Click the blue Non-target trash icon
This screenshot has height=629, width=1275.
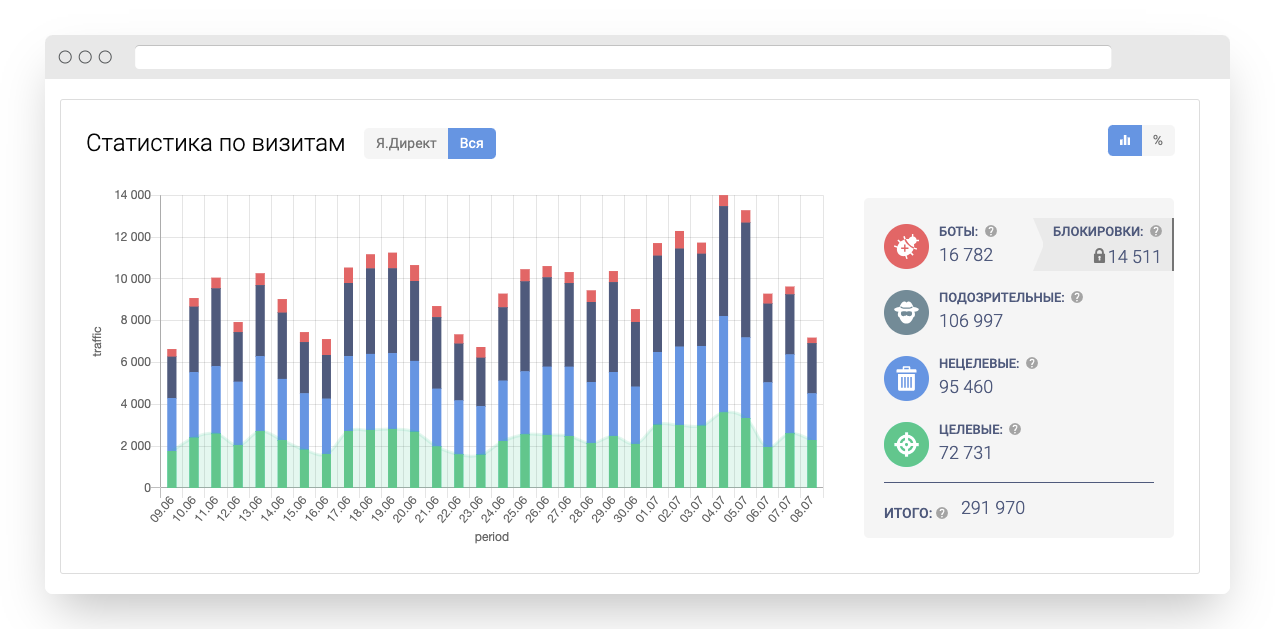coord(906,378)
